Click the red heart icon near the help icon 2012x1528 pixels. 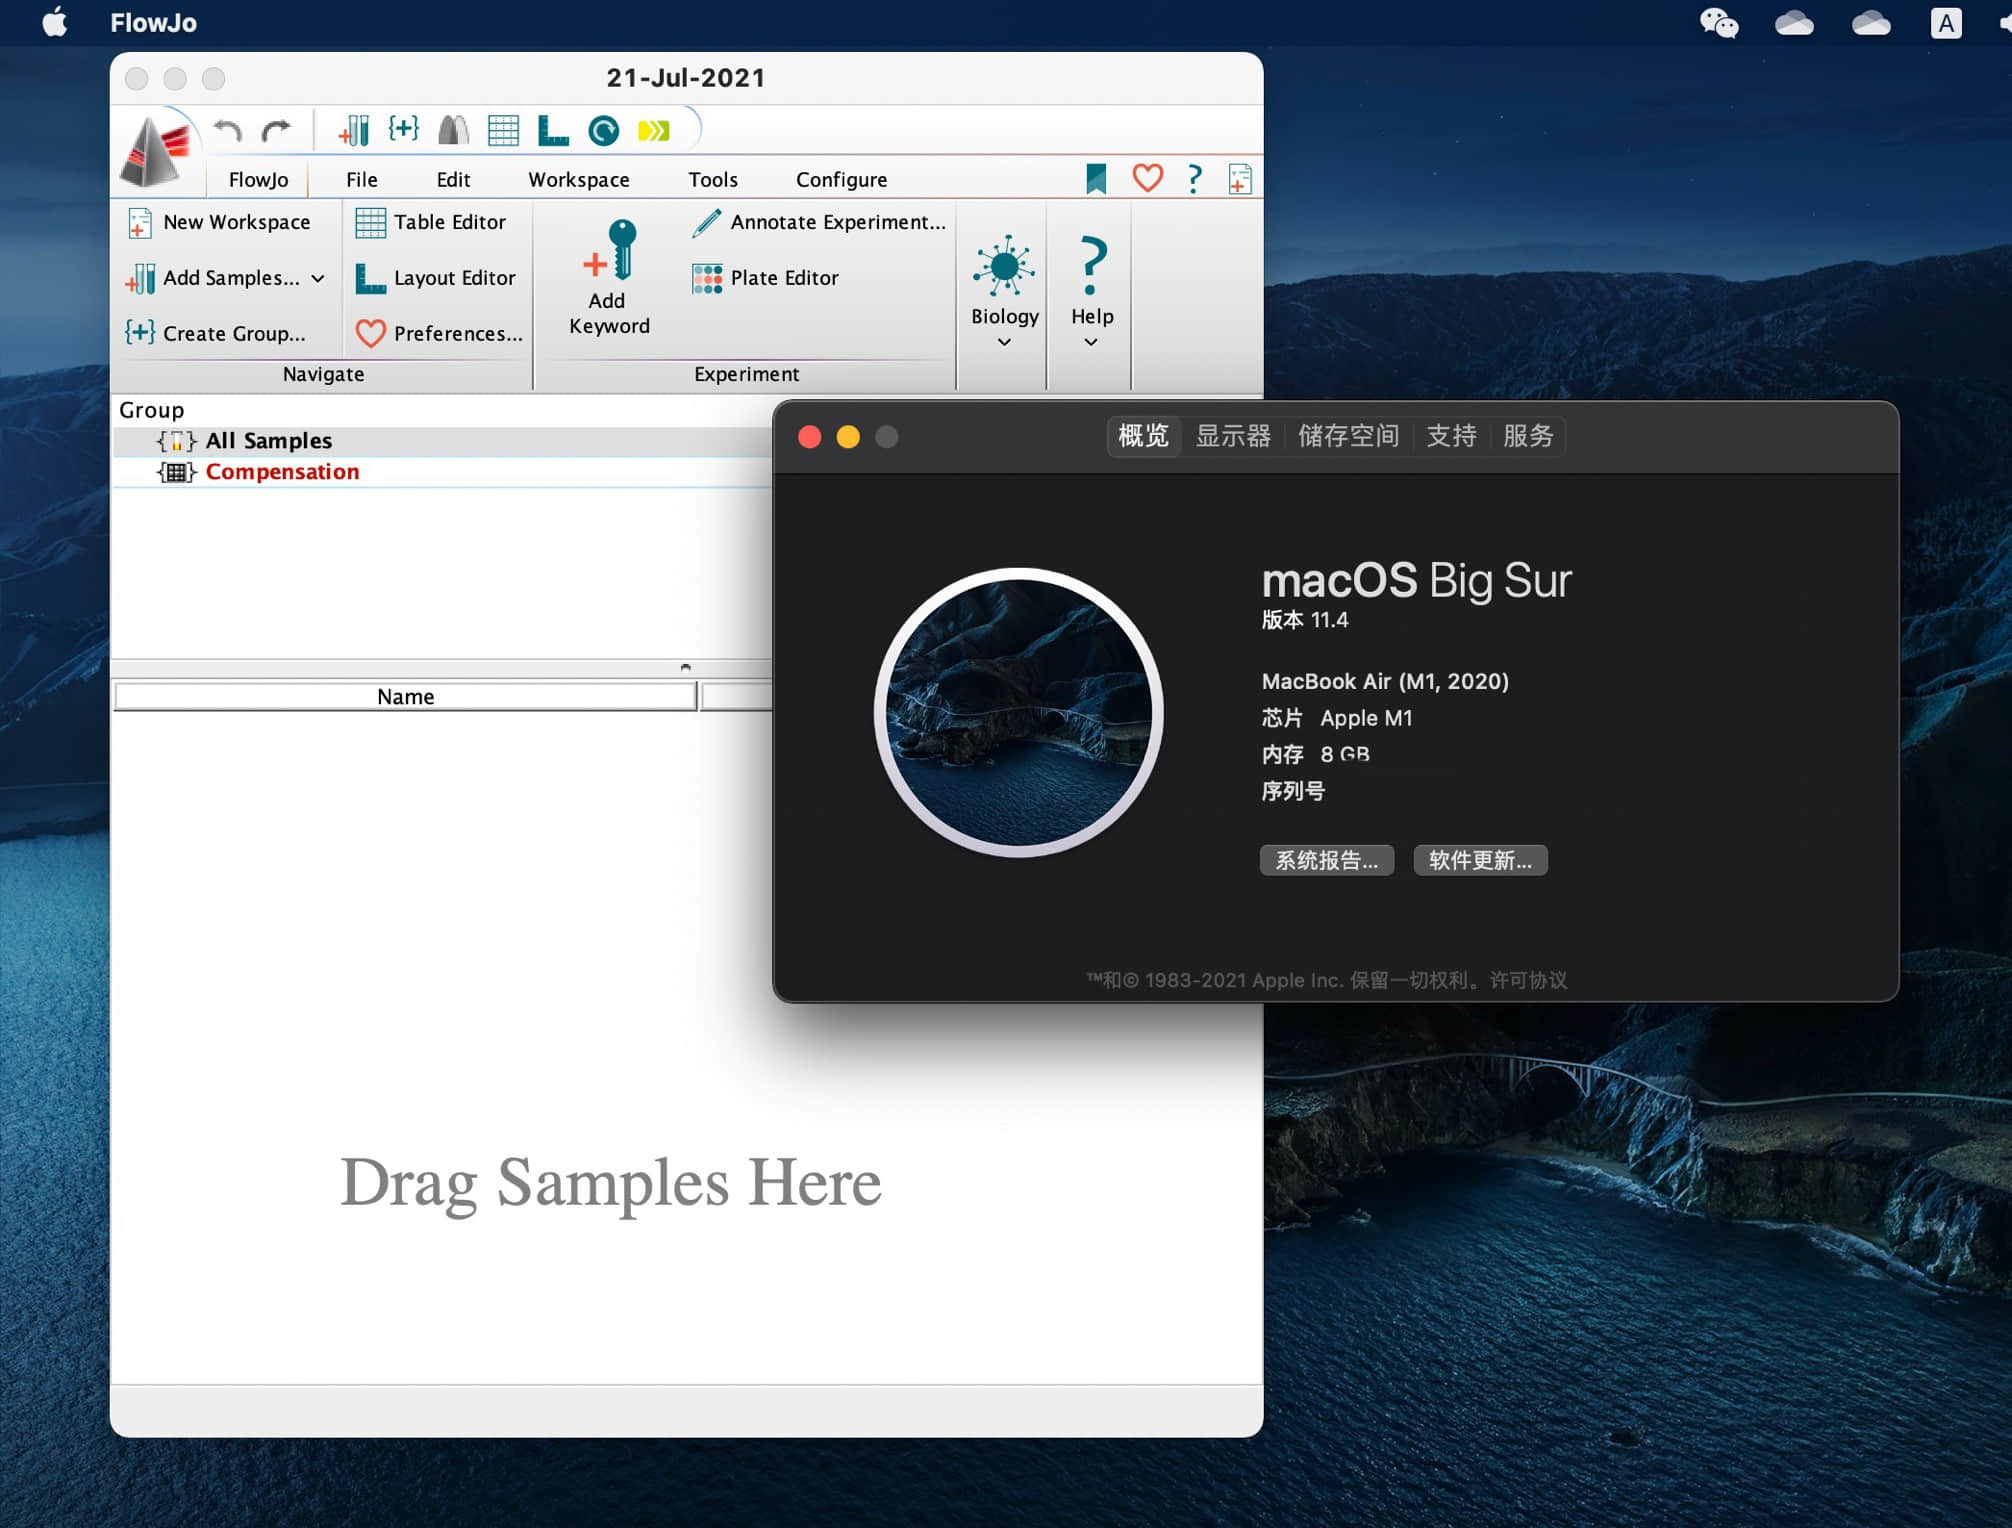click(1147, 179)
